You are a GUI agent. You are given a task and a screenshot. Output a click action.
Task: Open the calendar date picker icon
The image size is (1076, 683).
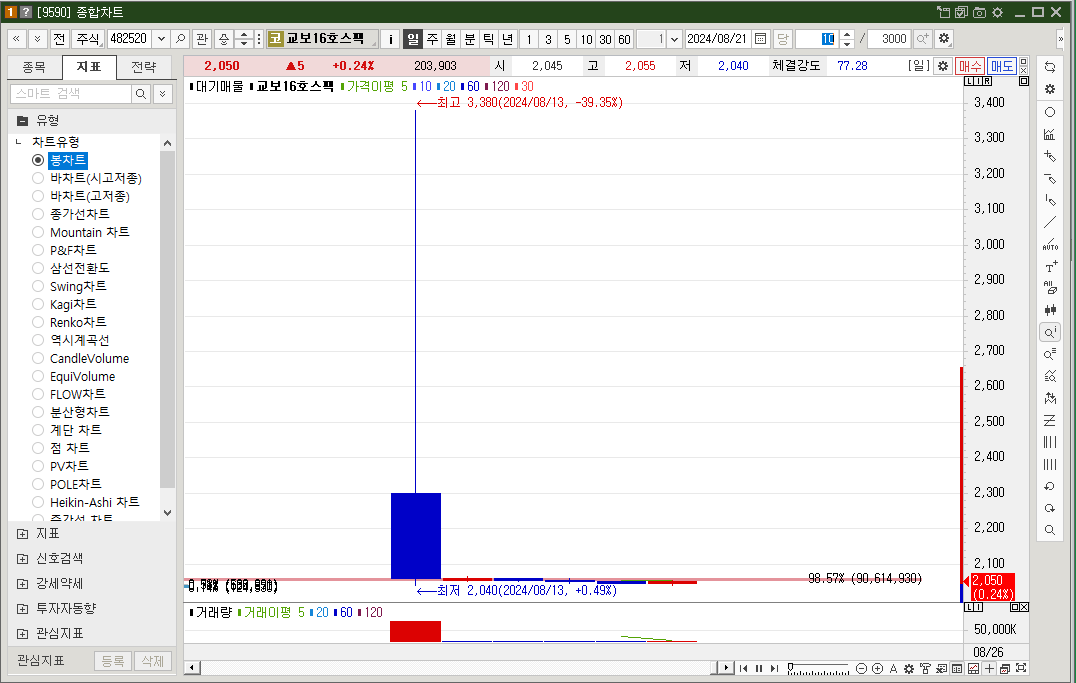coord(760,39)
